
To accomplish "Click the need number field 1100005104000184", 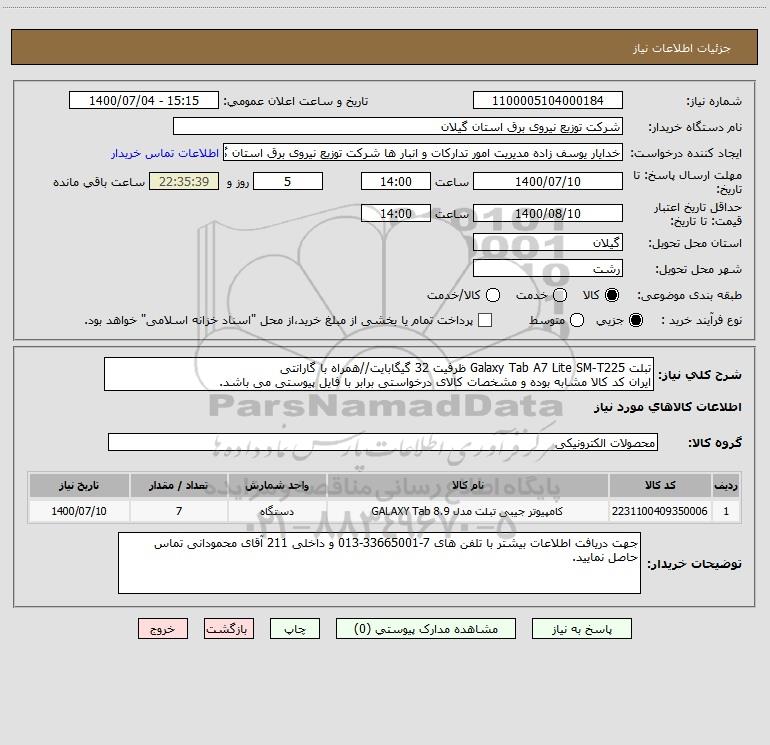I will tap(548, 100).
